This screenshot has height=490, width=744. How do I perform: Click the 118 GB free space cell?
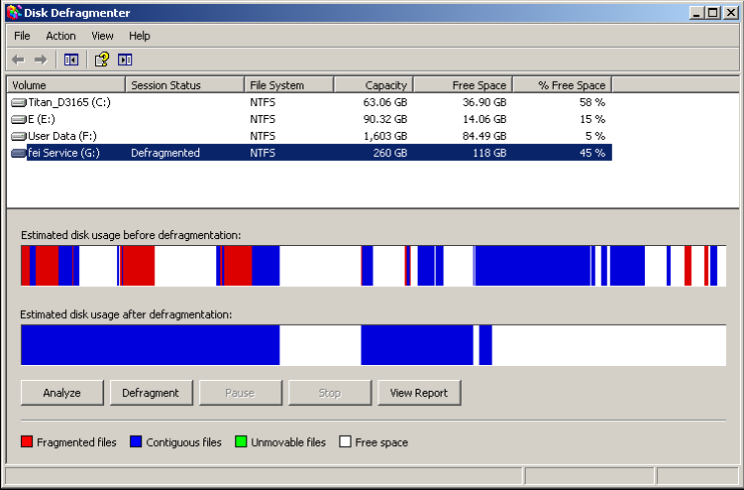(489, 153)
